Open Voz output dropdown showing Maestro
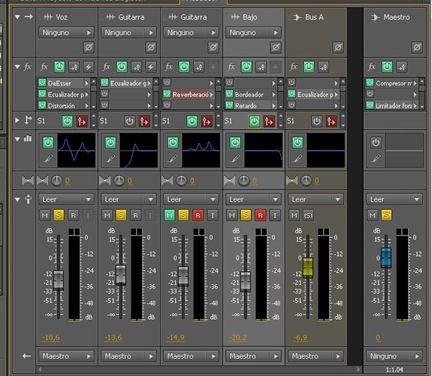Viewport: 432px width, 376px height. (66, 356)
